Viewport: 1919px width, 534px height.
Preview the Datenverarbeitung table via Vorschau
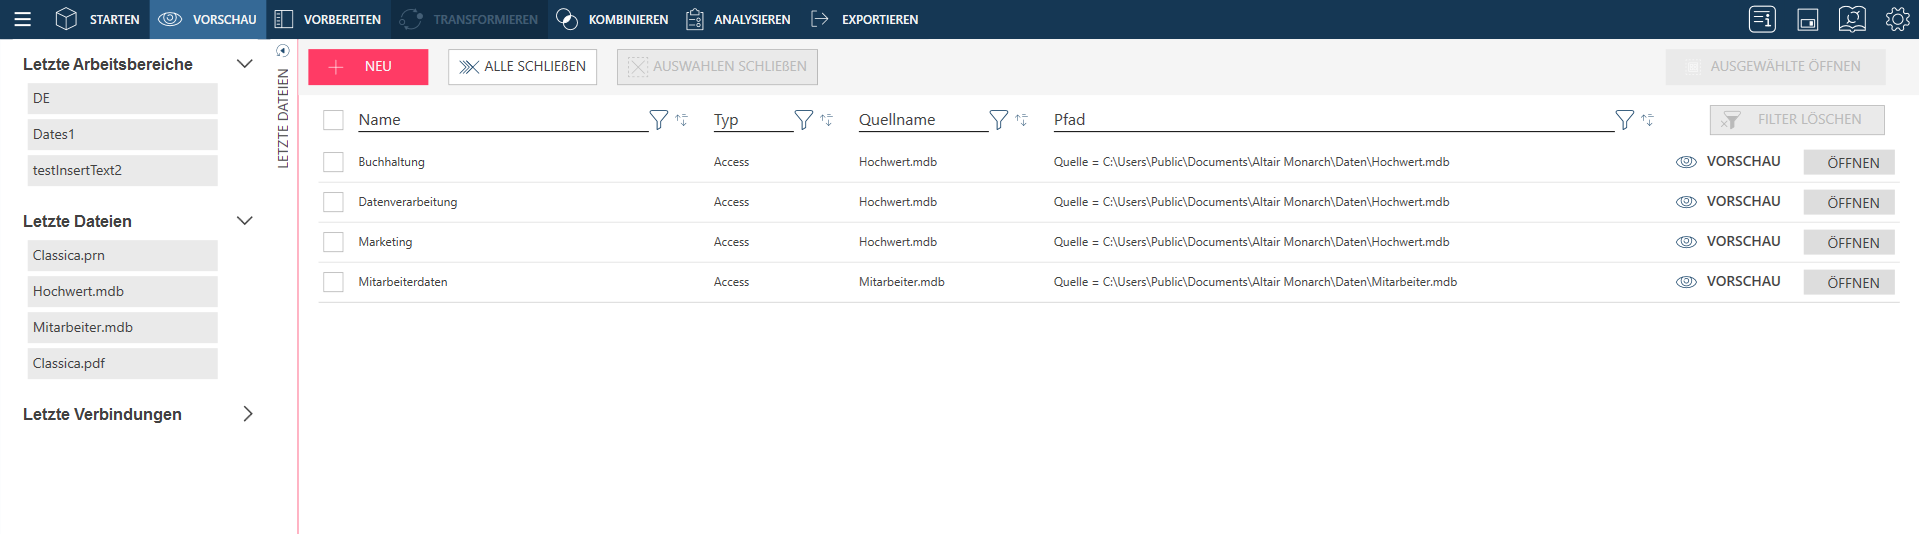[x=1729, y=202]
